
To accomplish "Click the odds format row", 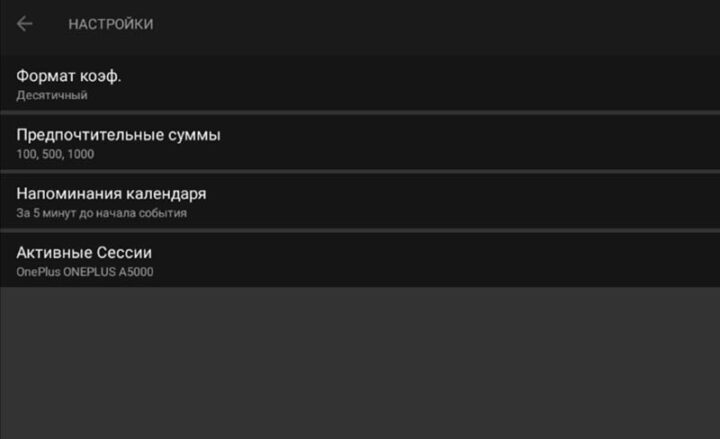I will (360, 84).
